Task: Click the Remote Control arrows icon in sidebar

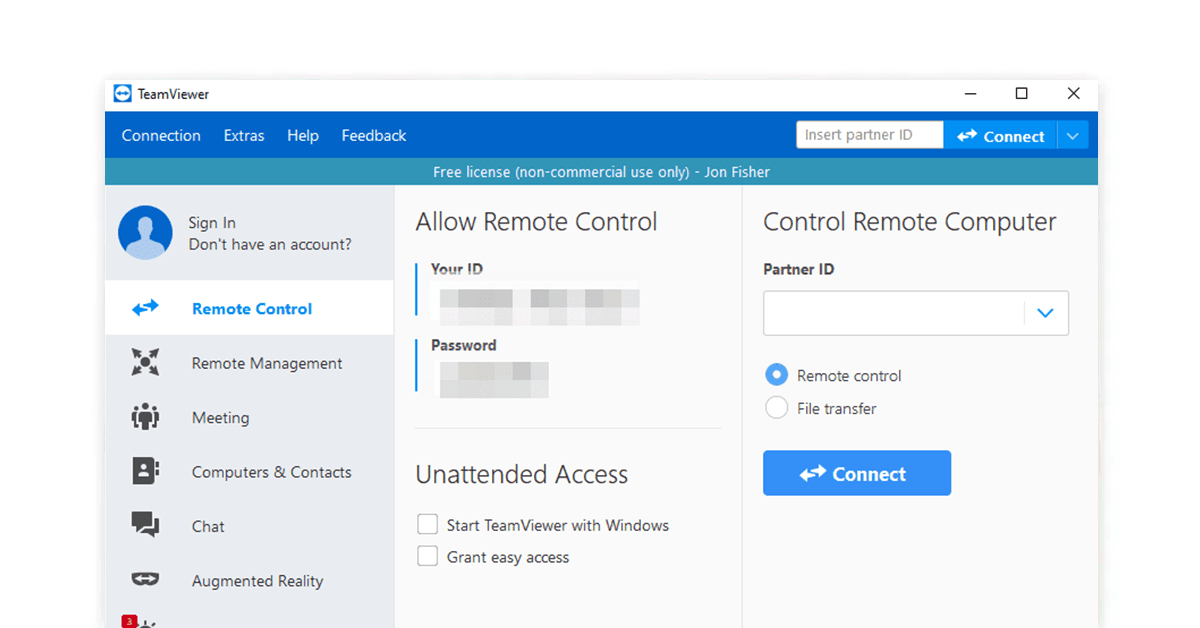Action: click(x=145, y=308)
